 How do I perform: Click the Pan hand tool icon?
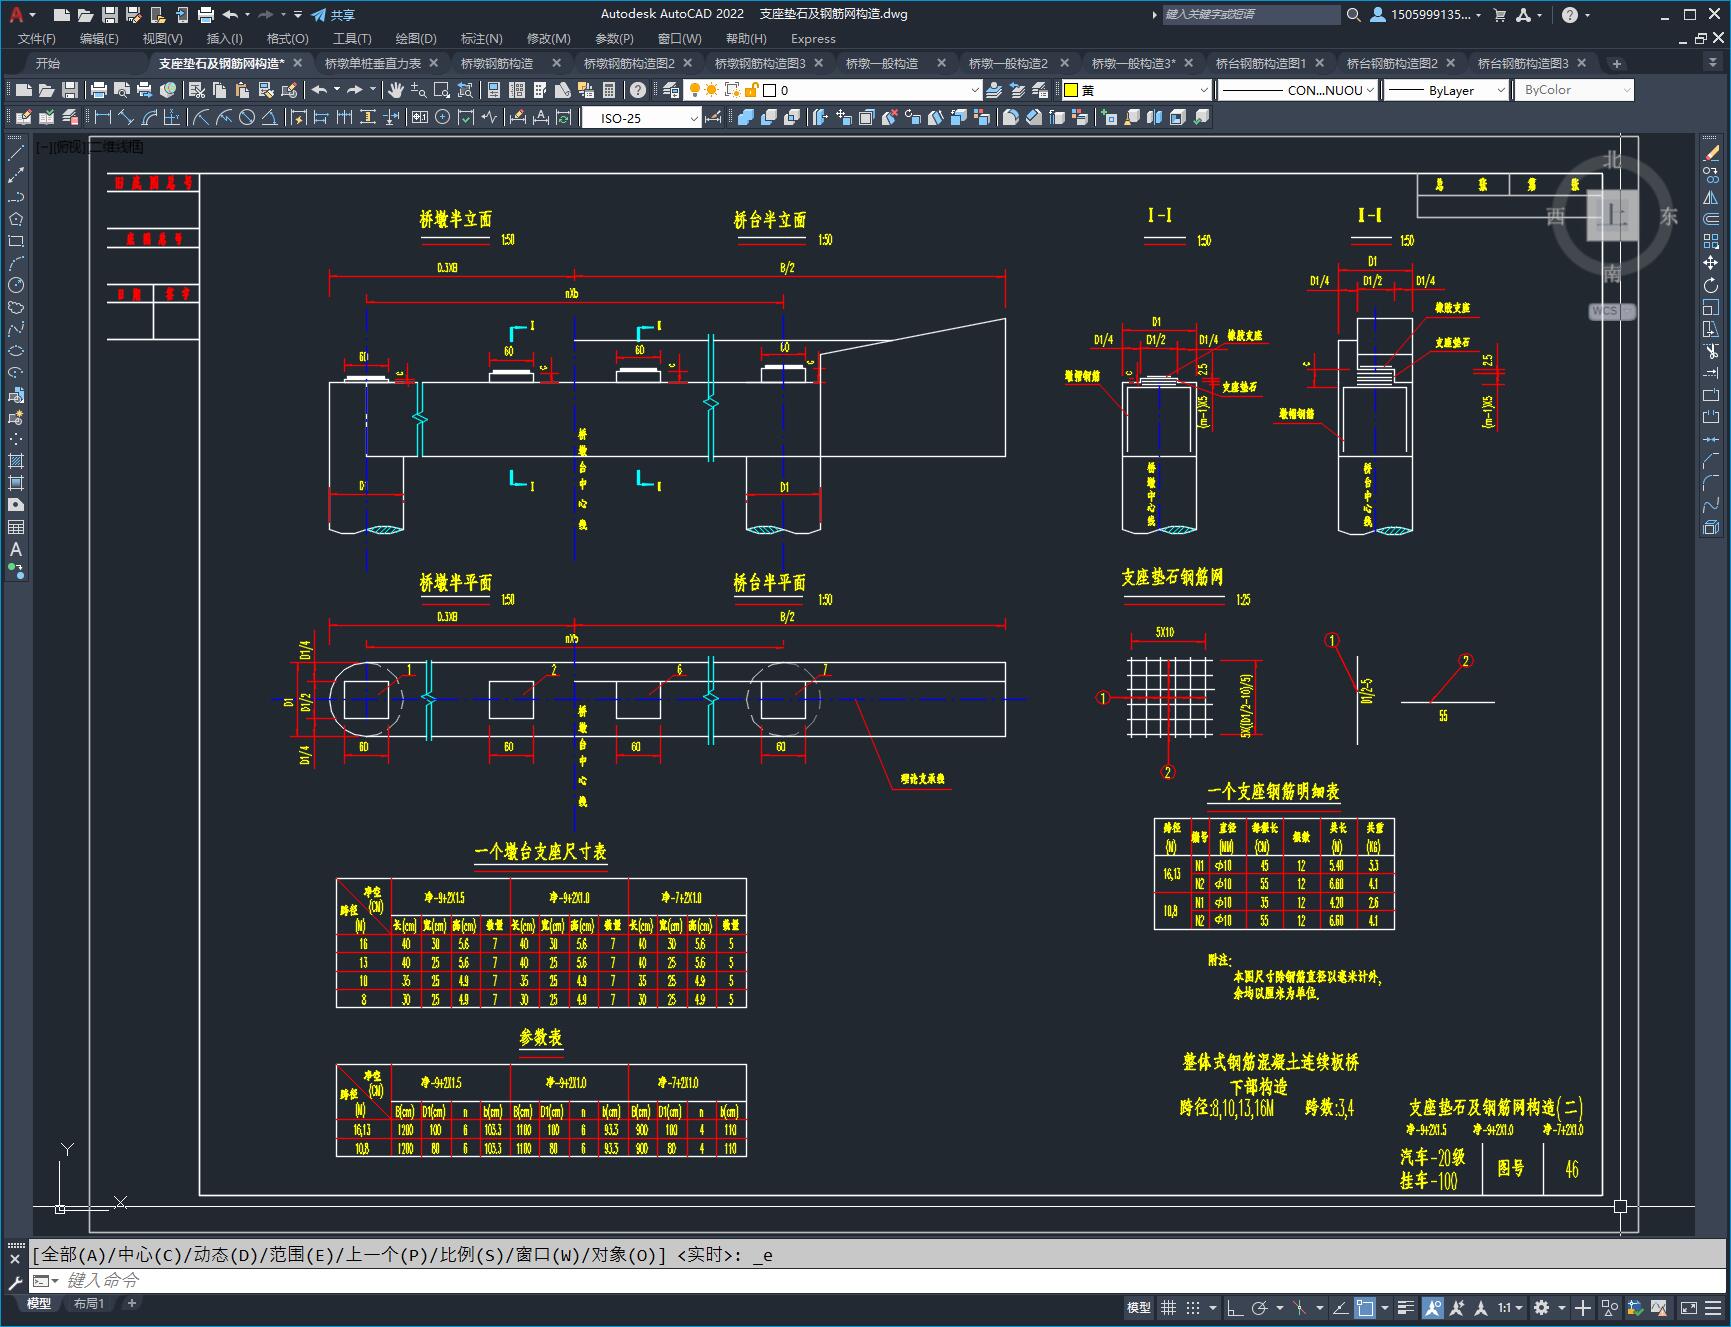click(396, 90)
